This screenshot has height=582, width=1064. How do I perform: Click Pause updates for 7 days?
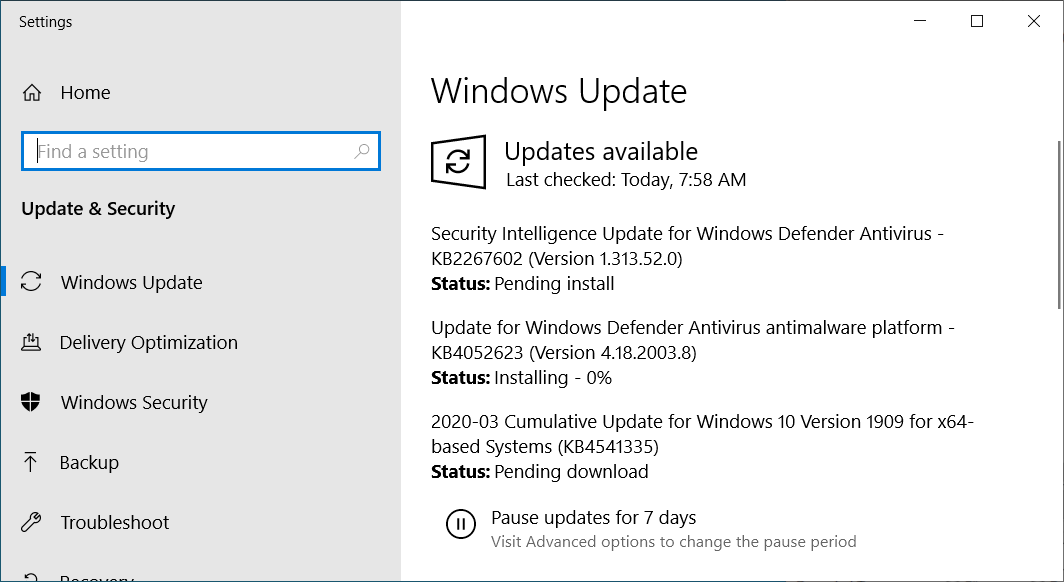pyautogui.click(x=593, y=518)
